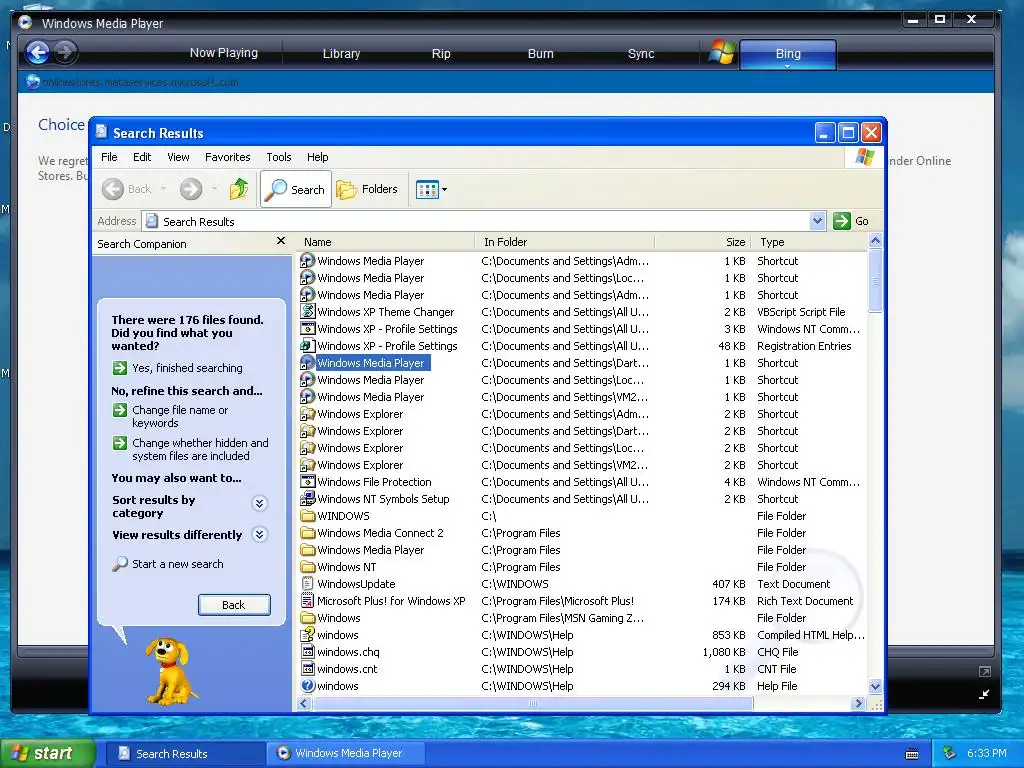Screen dimensions: 1024x768
Task: Open the Forward history dropdown arrow
Action: (214, 189)
